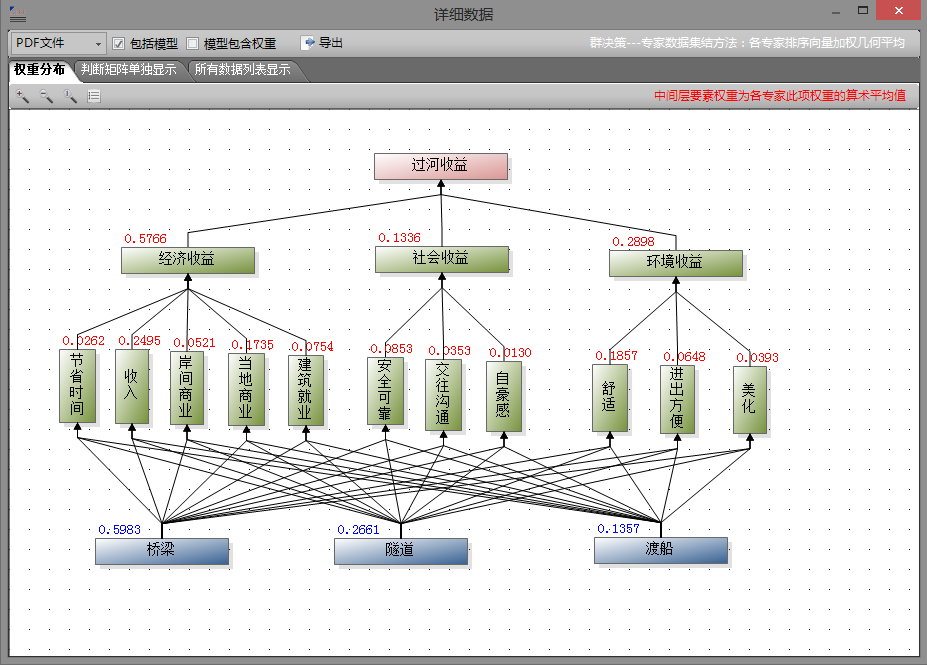Click the 0.1735 weight above 当地商业

(252, 345)
